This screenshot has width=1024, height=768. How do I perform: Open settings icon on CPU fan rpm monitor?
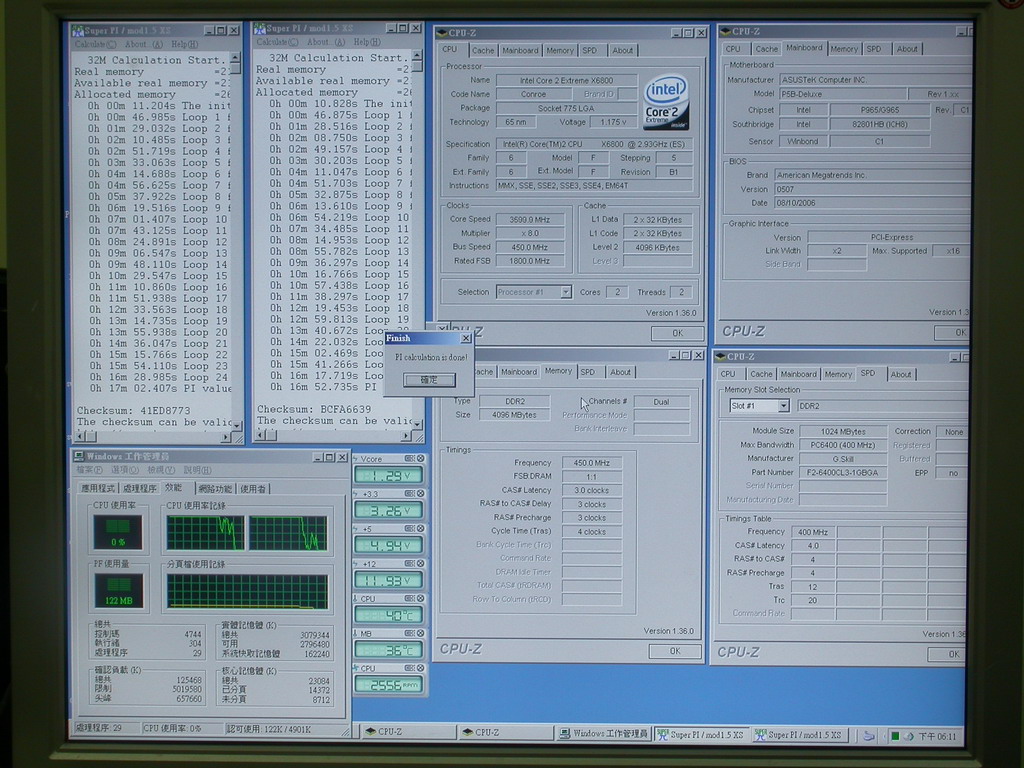tap(409, 668)
